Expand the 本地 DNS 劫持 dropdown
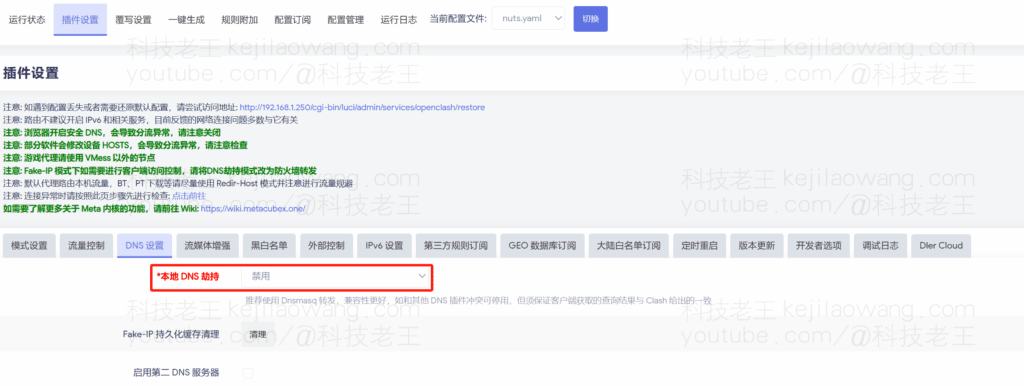This screenshot has height=386, width=1024. 337,277
